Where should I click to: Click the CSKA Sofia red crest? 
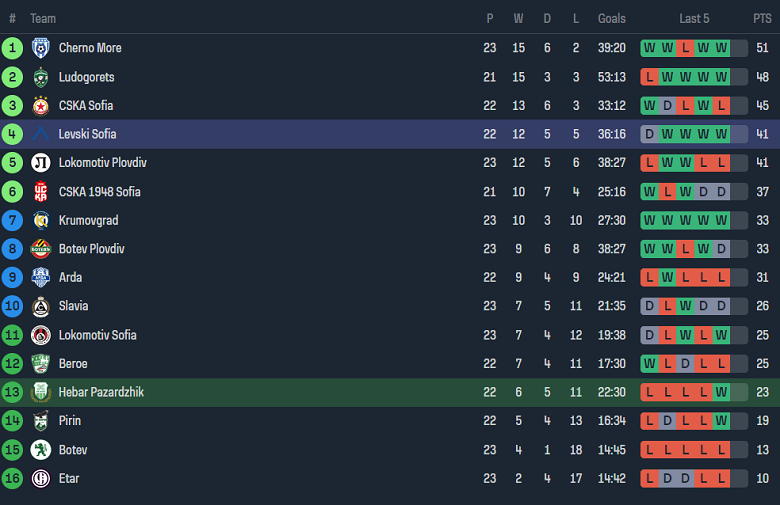coord(41,106)
